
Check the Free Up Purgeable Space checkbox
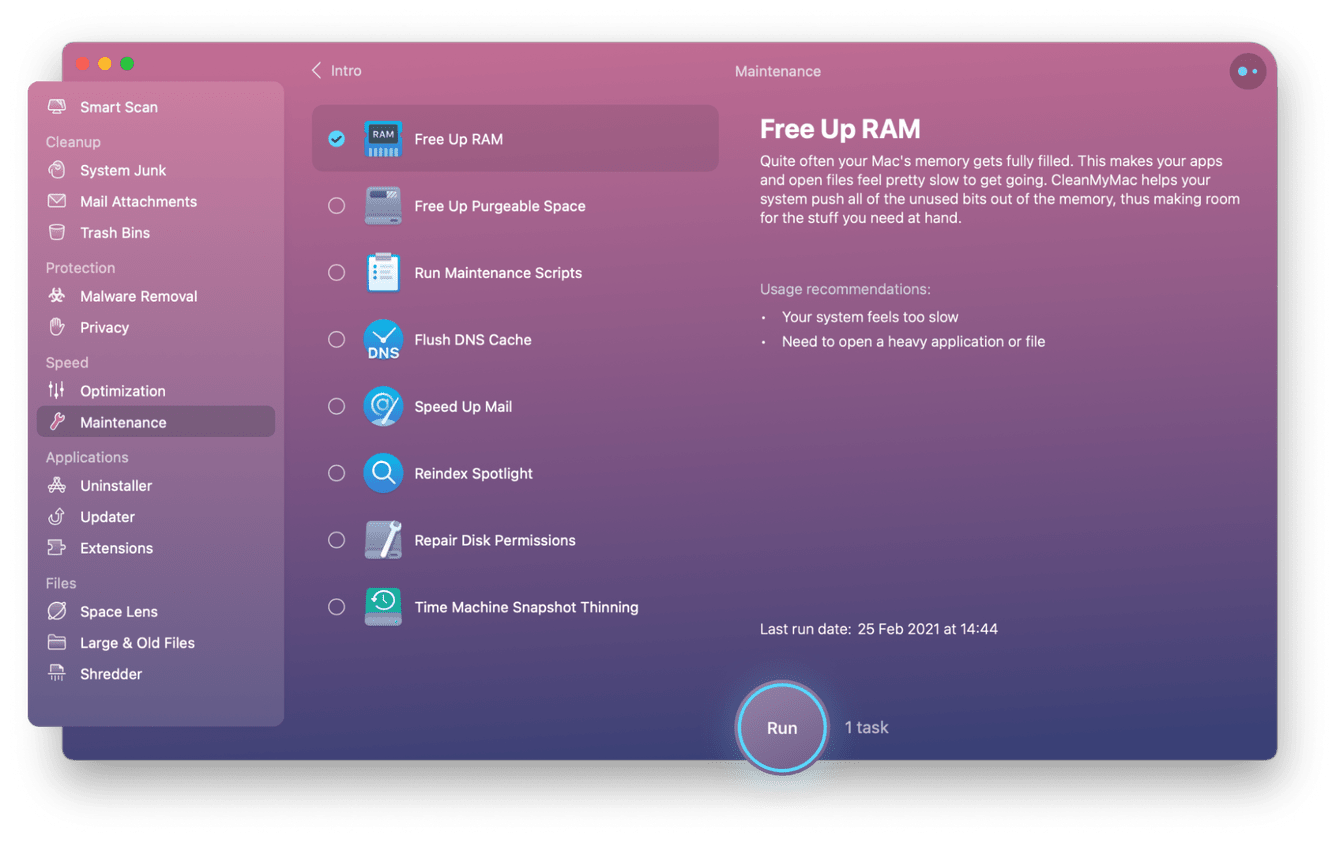[337, 206]
